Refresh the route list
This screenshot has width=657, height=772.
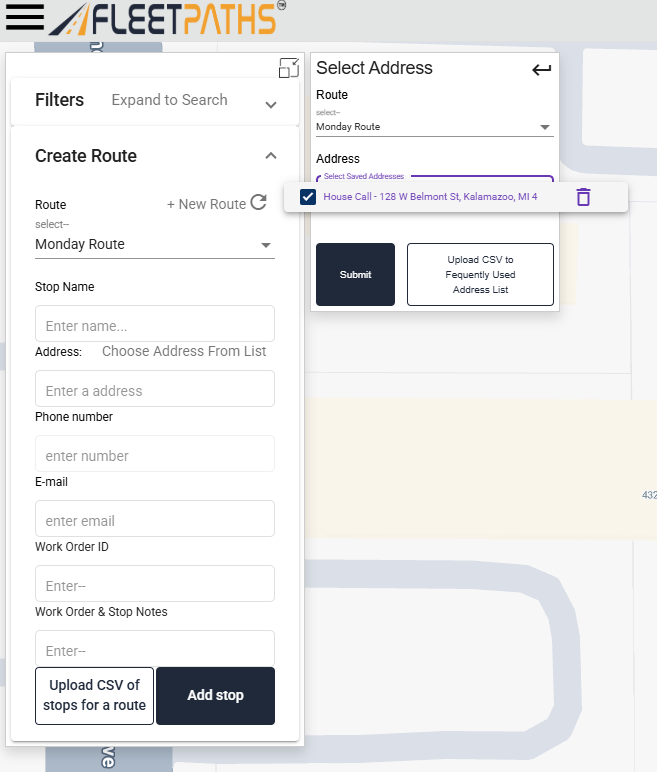[x=259, y=203]
